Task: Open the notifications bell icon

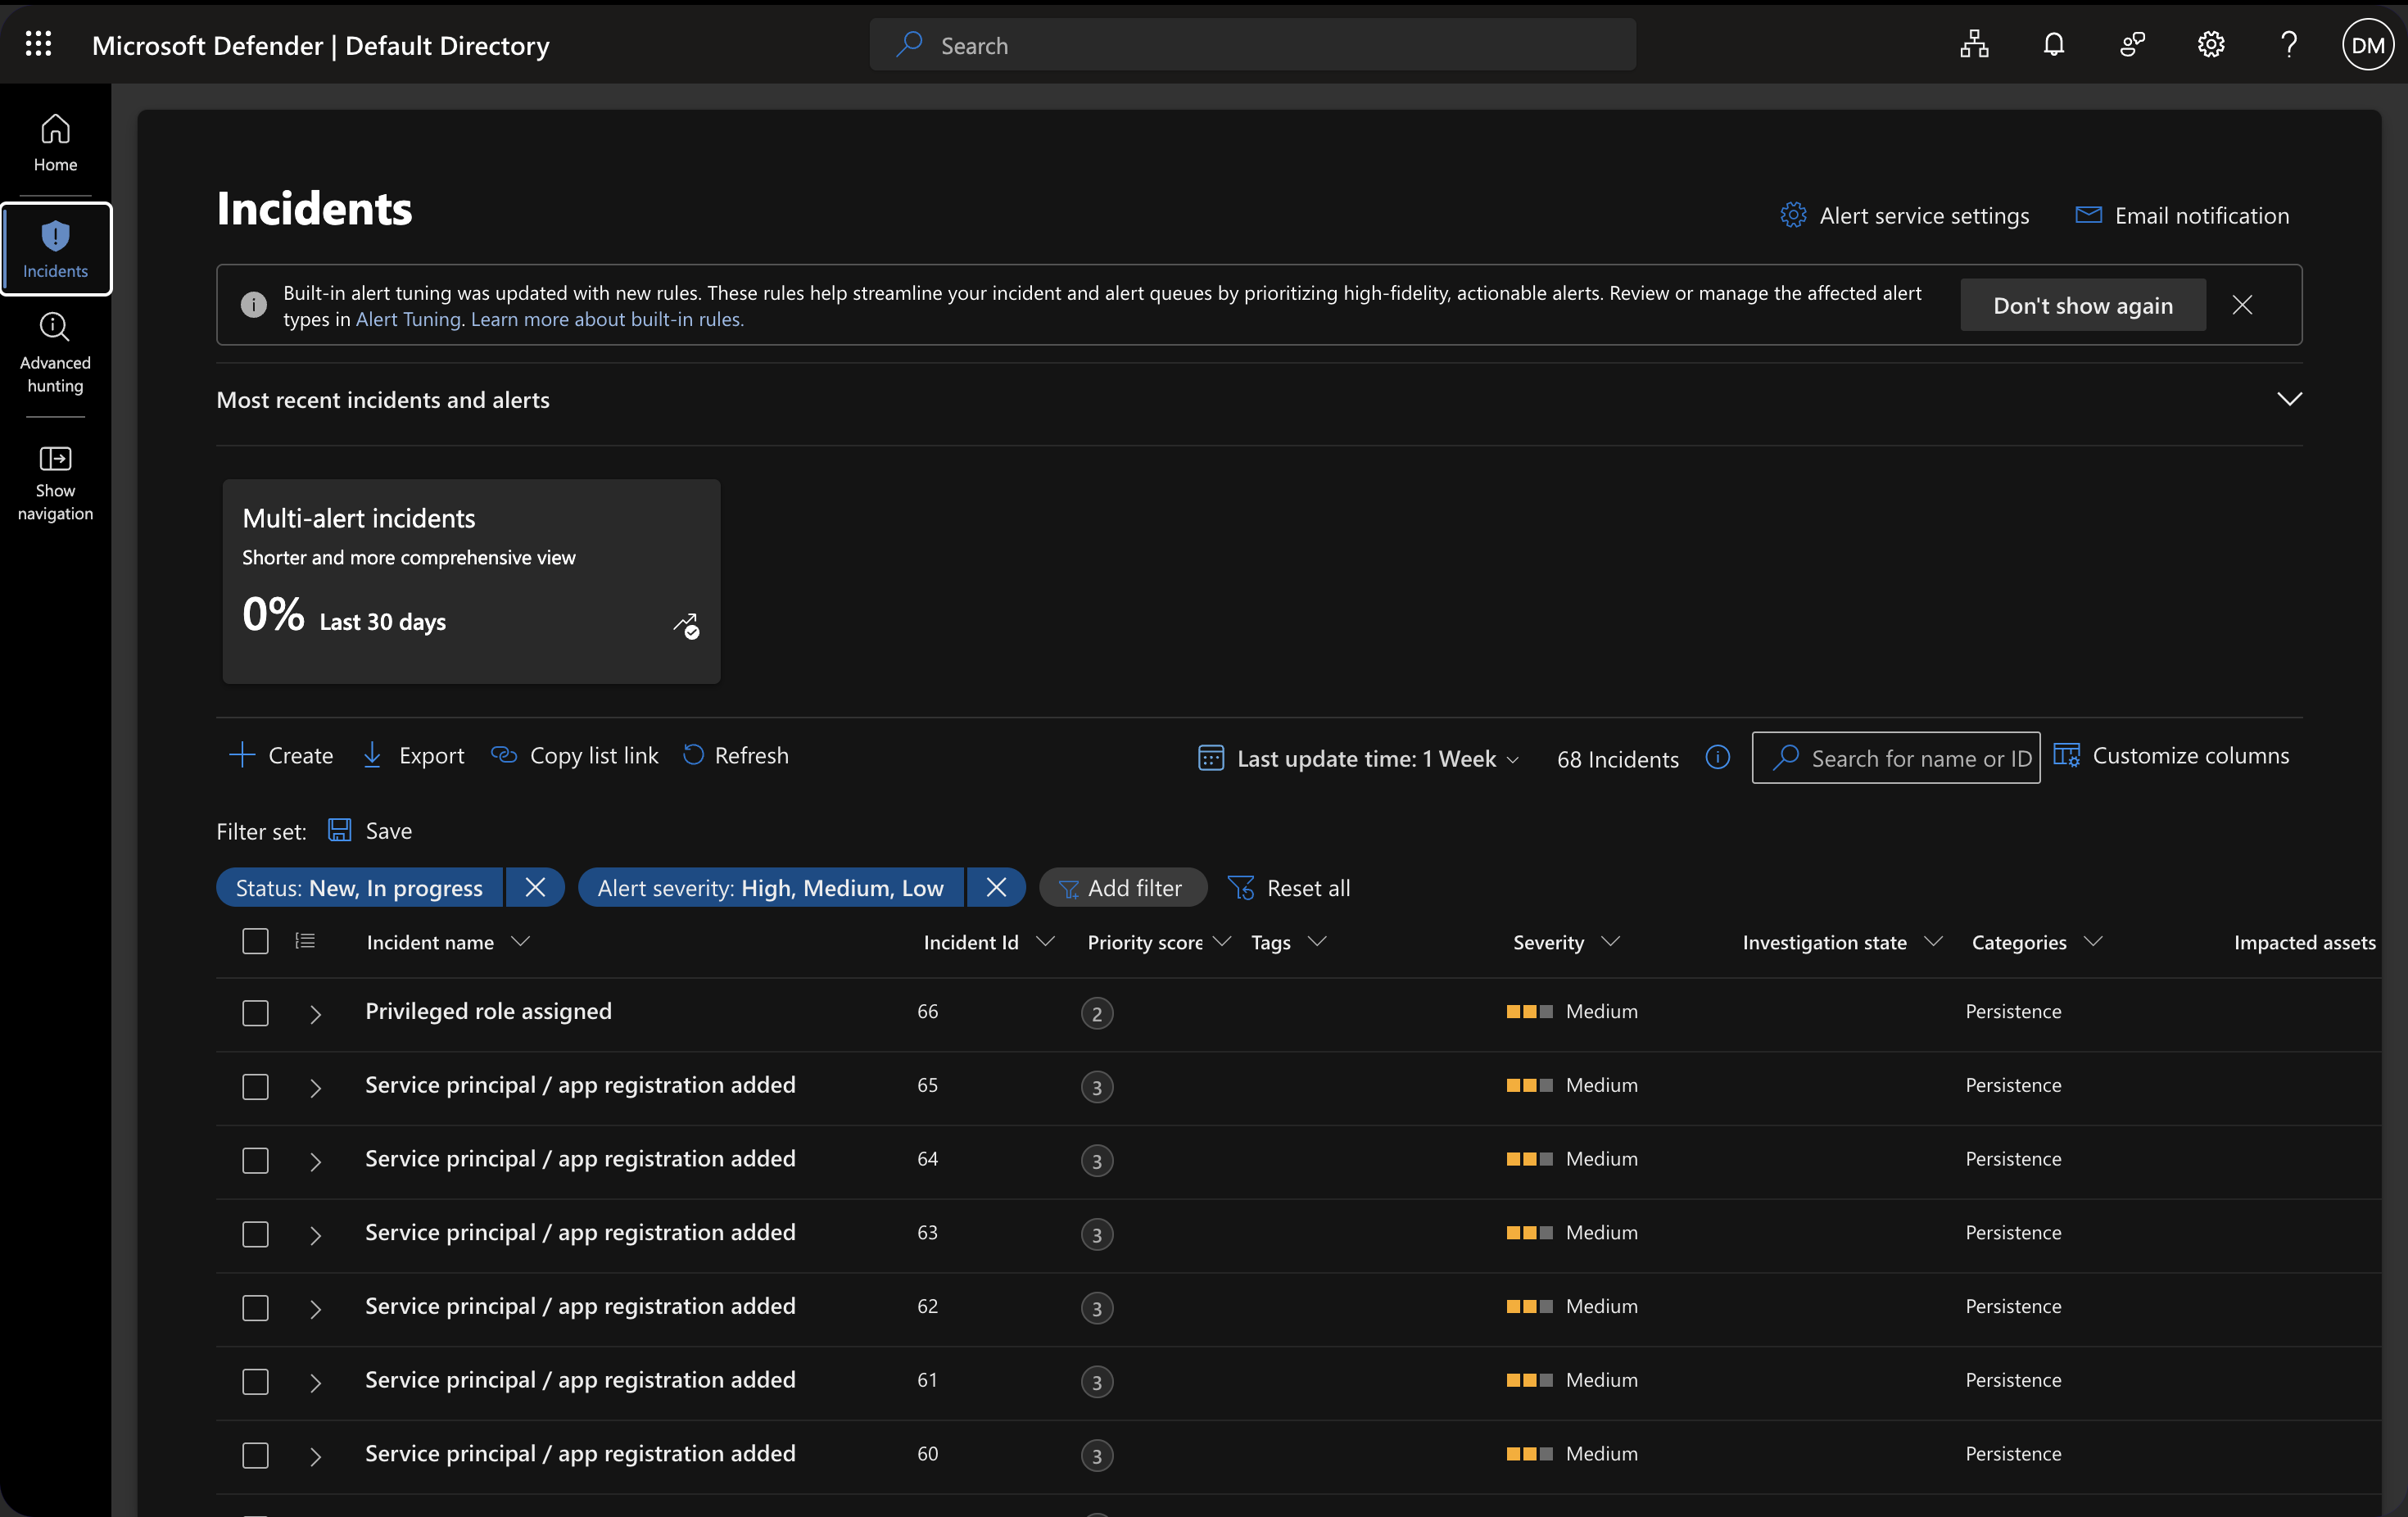Action: (2053, 45)
